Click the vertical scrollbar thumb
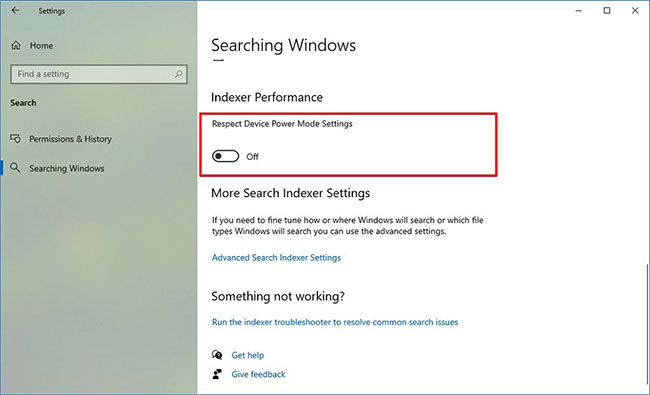The height and width of the screenshot is (395, 650). pos(648,323)
